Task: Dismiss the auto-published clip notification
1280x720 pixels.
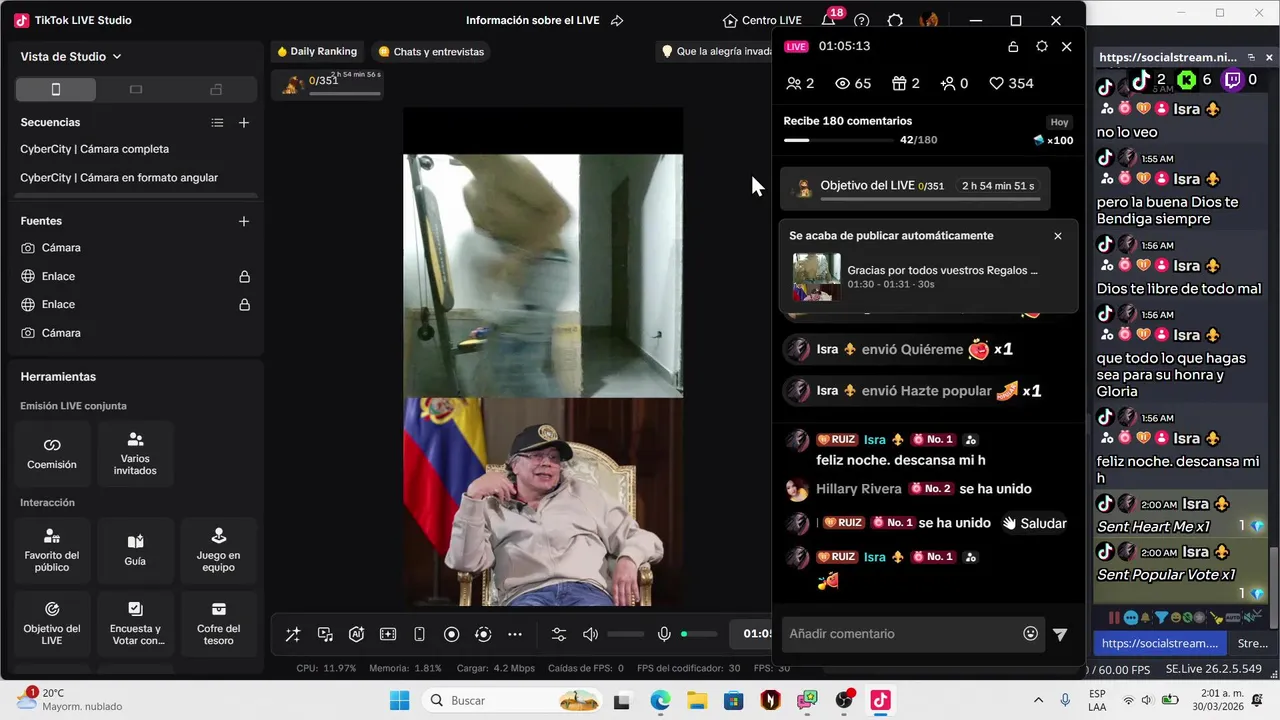Action: click(x=1058, y=236)
